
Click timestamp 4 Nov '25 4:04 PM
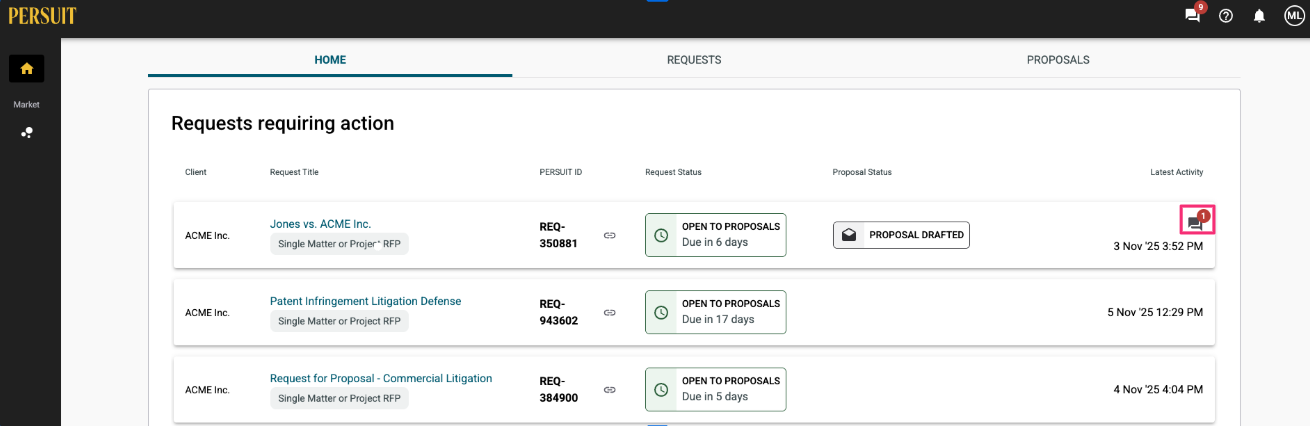pos(1158,389)
